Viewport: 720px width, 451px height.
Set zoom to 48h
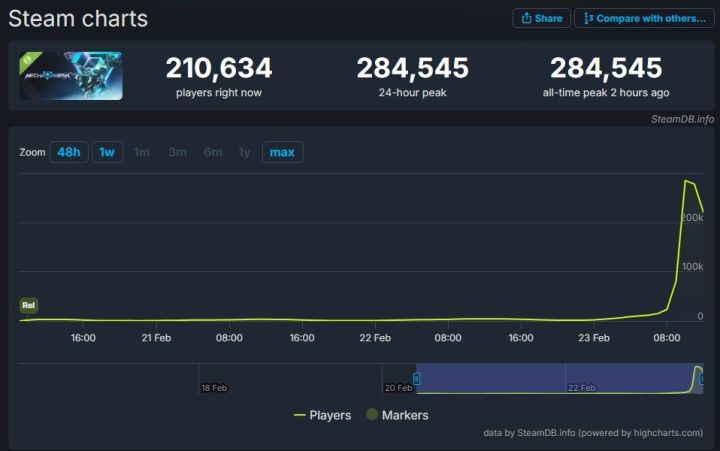pyautogui.click(x=68, y=152)
